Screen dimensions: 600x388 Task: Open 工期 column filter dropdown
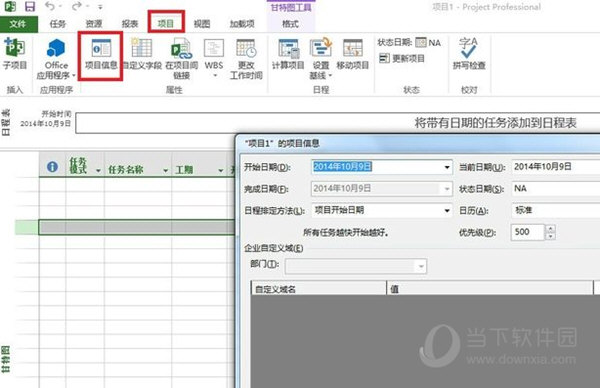coord(220,171)
